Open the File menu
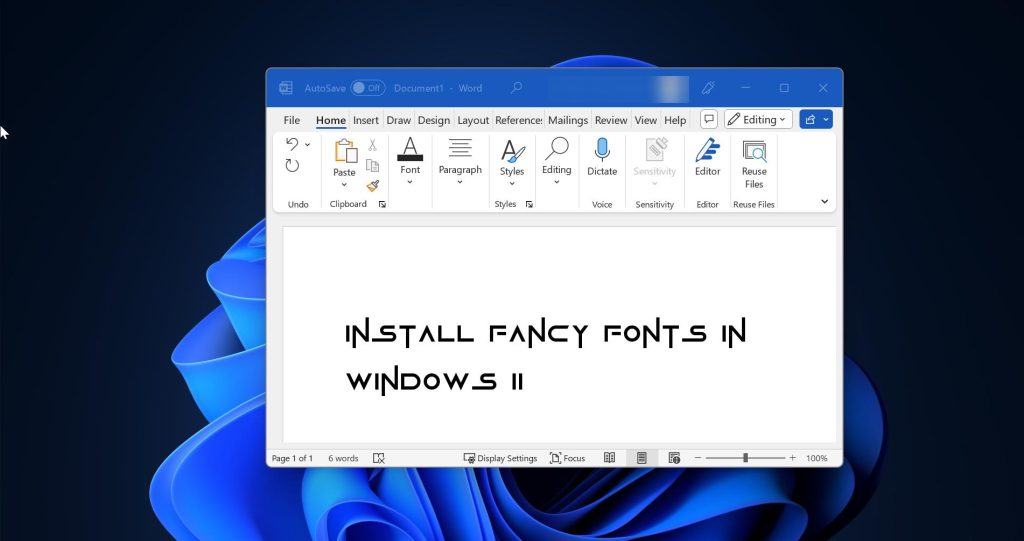The height and width of the screenshot is (541, 1024). tap(292, 120)
